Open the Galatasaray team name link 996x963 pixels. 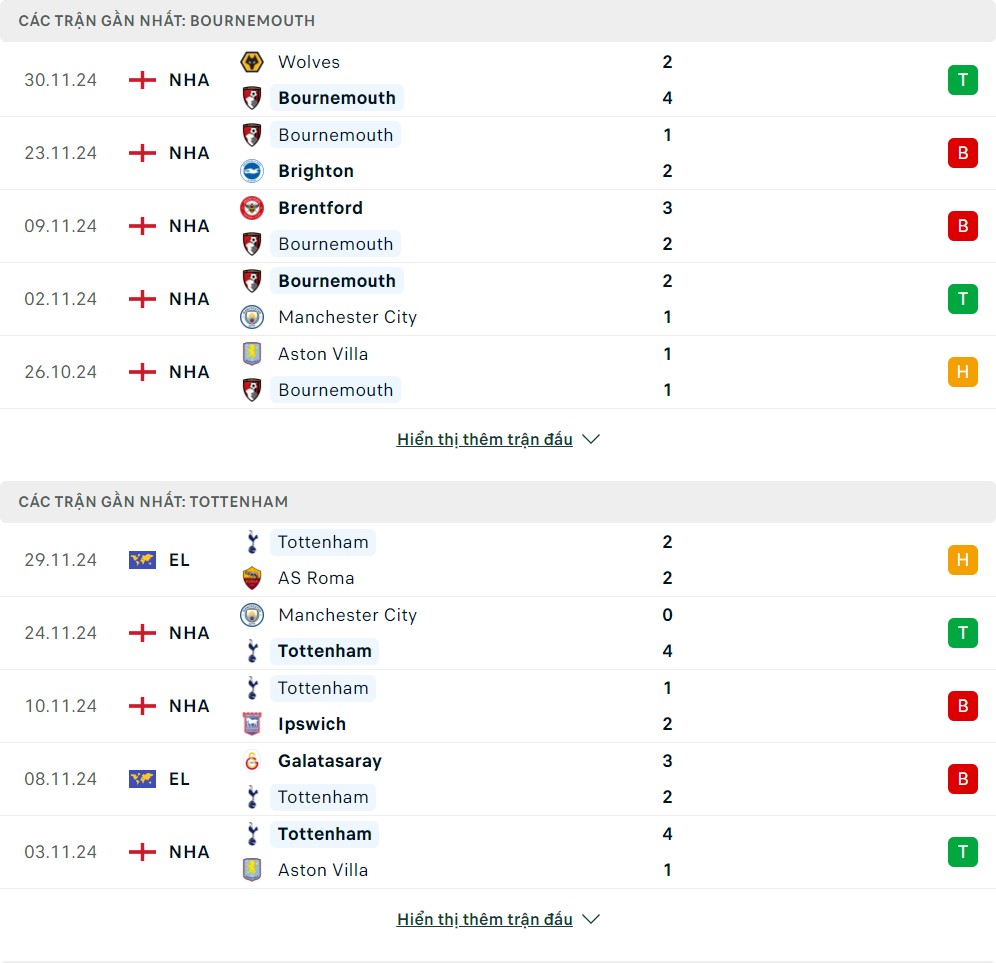(x=330, y=761)
